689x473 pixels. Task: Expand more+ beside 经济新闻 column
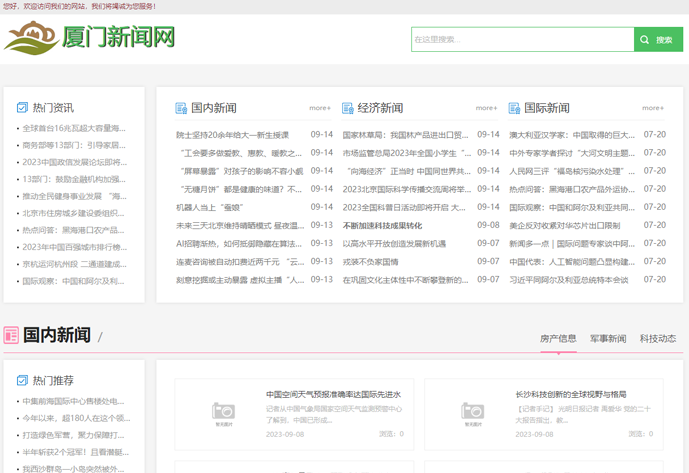[x=487, y=108]
